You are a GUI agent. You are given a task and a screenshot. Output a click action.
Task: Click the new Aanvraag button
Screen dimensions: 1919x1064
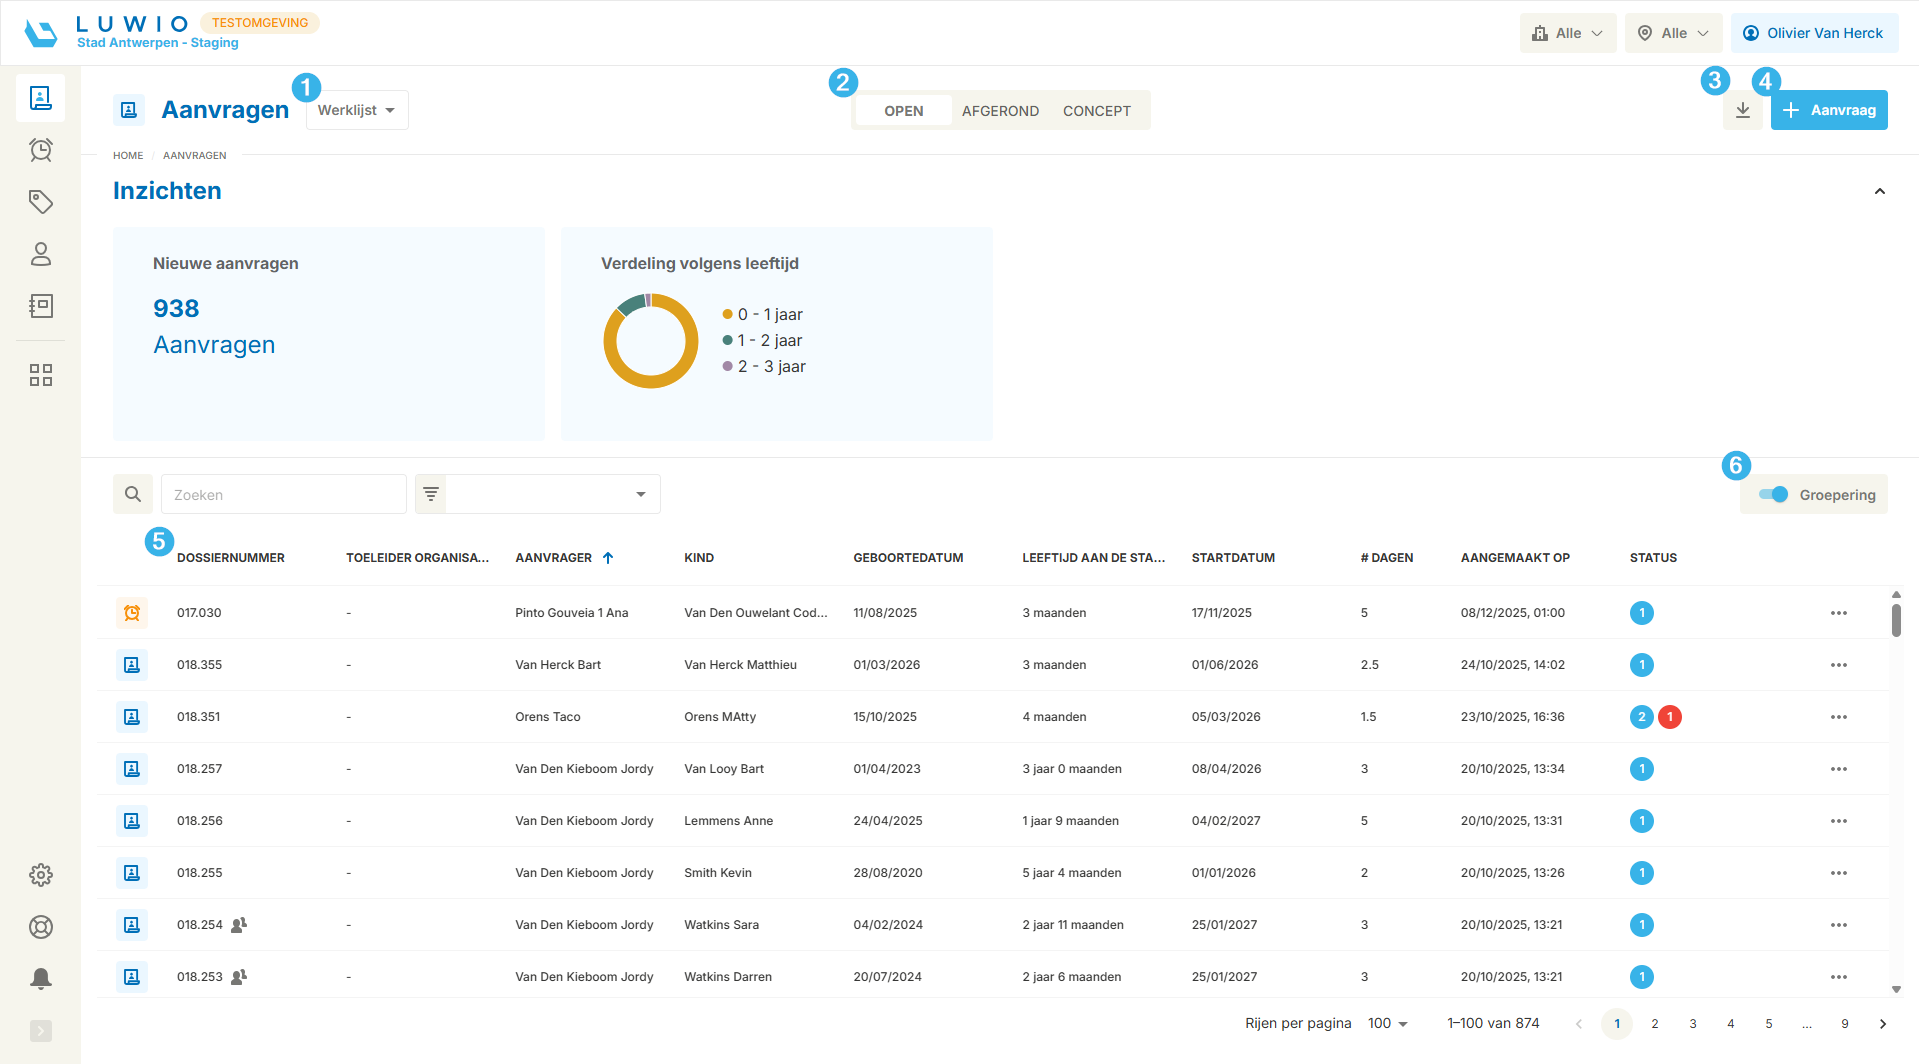click(1829, 110)
